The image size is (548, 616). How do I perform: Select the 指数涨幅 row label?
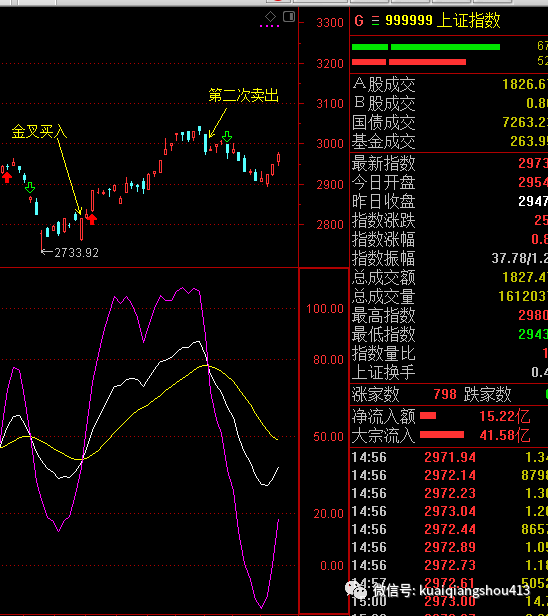pyautogui.click(x=384, y=239)
